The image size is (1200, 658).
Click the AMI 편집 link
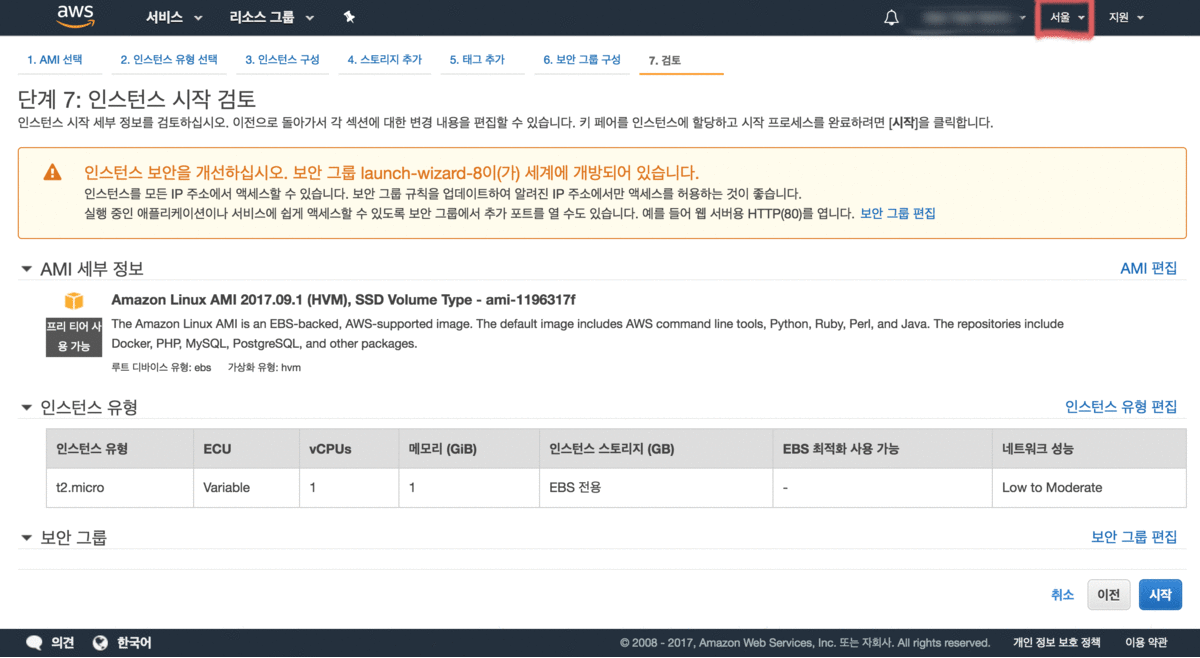point(1148,268)
